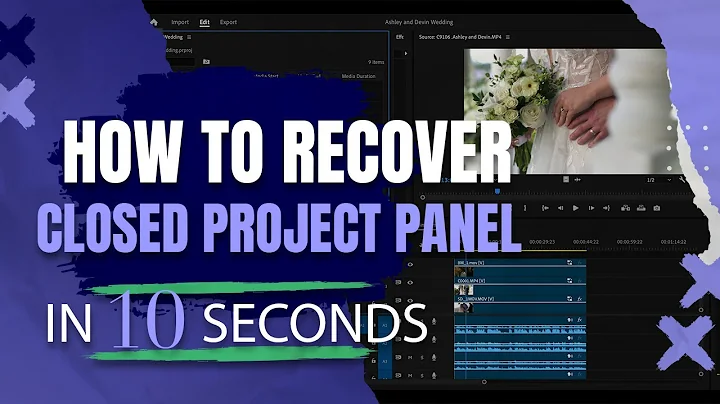Go to Out point
The width and height of the screenshot is (720, 404).
[606, 208]
